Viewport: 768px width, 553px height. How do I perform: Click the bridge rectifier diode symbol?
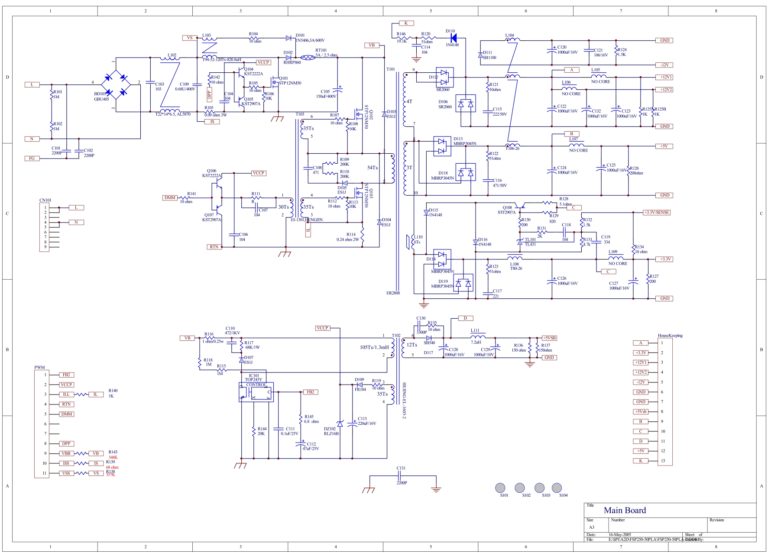click(116, 84)
